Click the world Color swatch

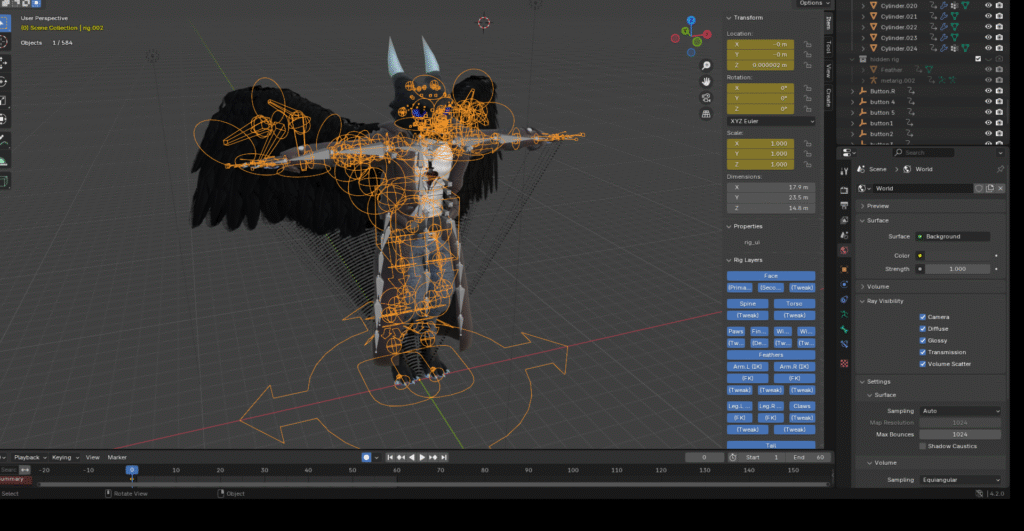coord(958,256)
